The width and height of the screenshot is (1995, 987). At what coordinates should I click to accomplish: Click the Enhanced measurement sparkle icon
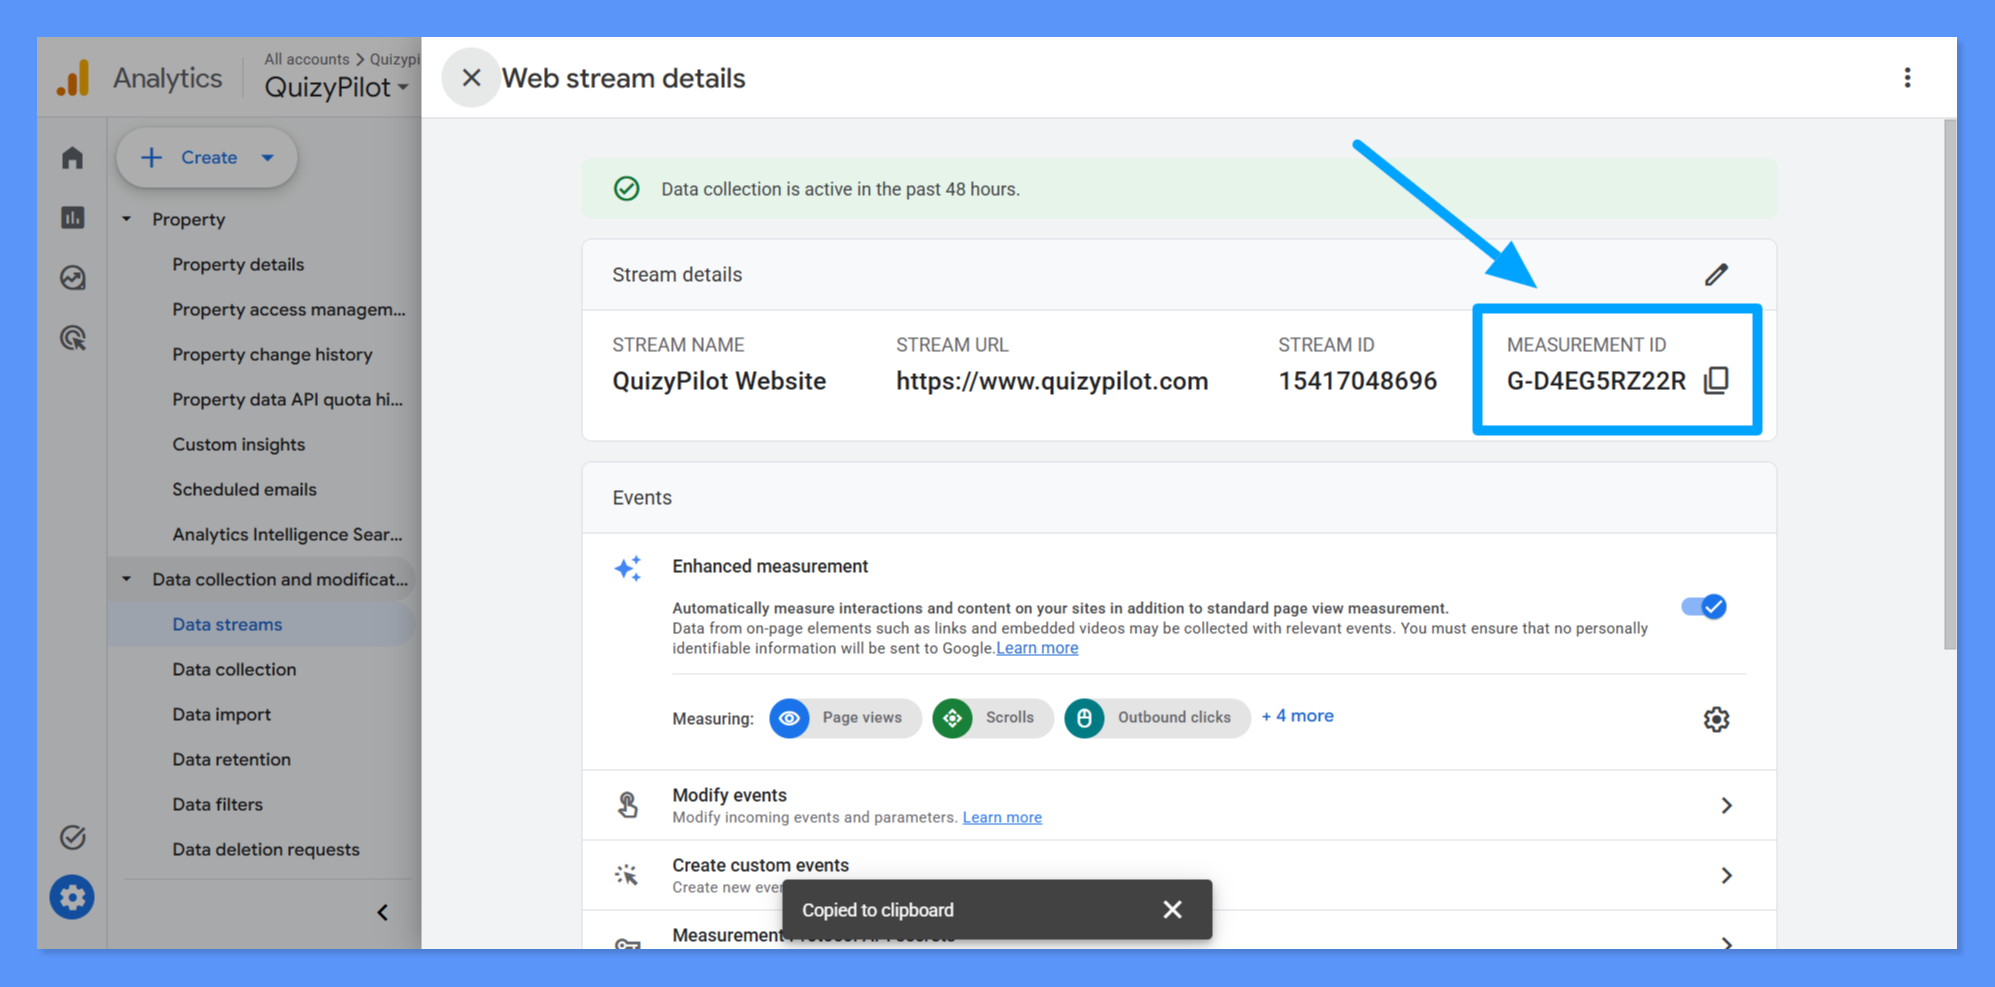[x=628, y=568]
